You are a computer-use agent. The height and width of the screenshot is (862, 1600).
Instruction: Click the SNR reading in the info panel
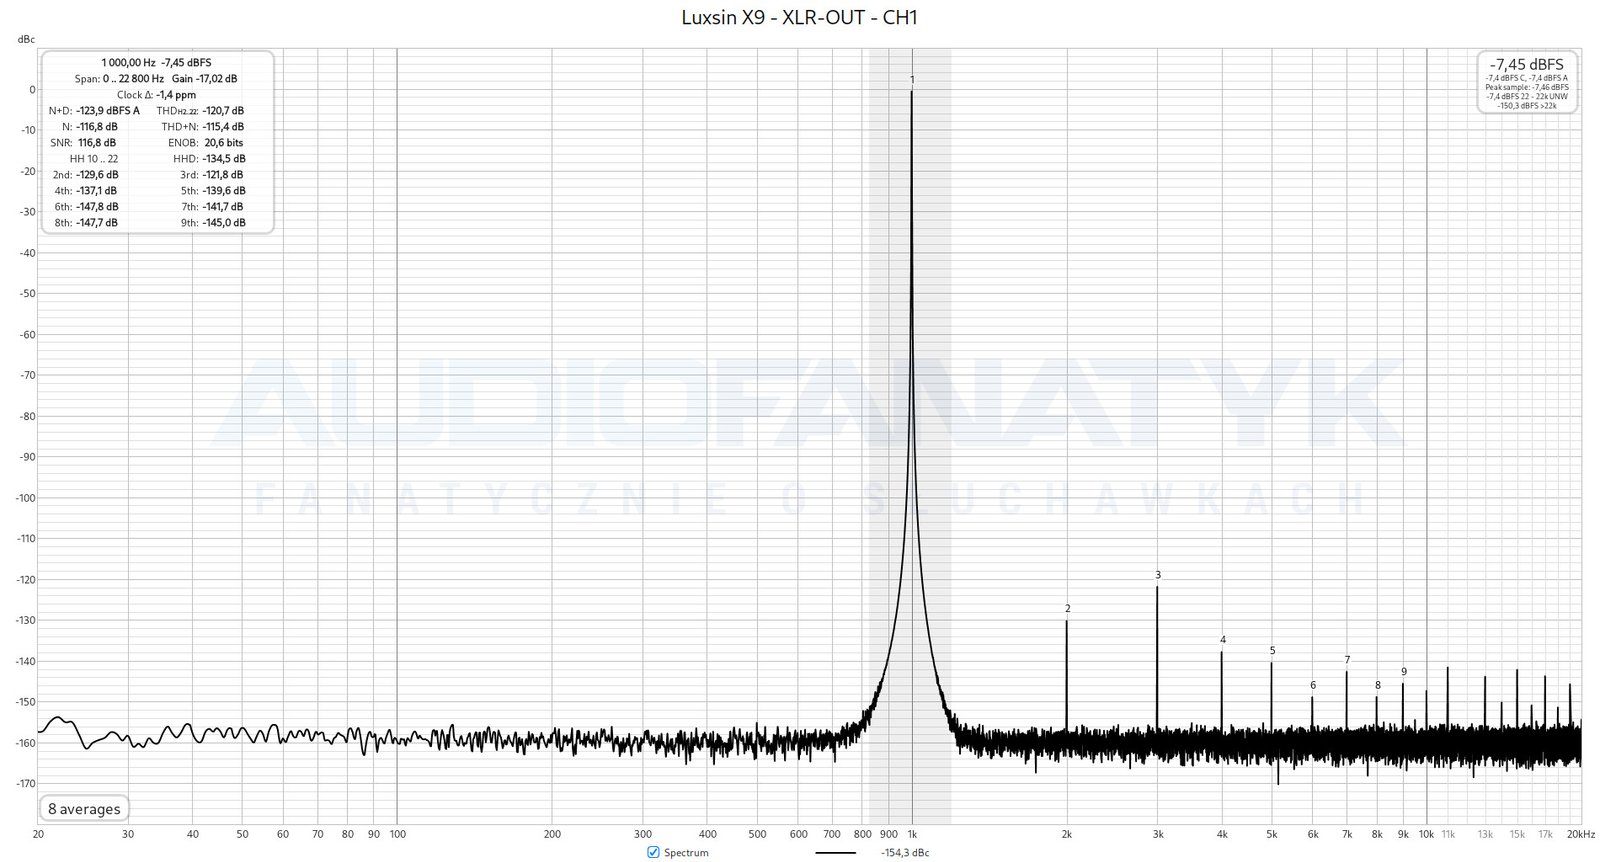tap(97, 143)
